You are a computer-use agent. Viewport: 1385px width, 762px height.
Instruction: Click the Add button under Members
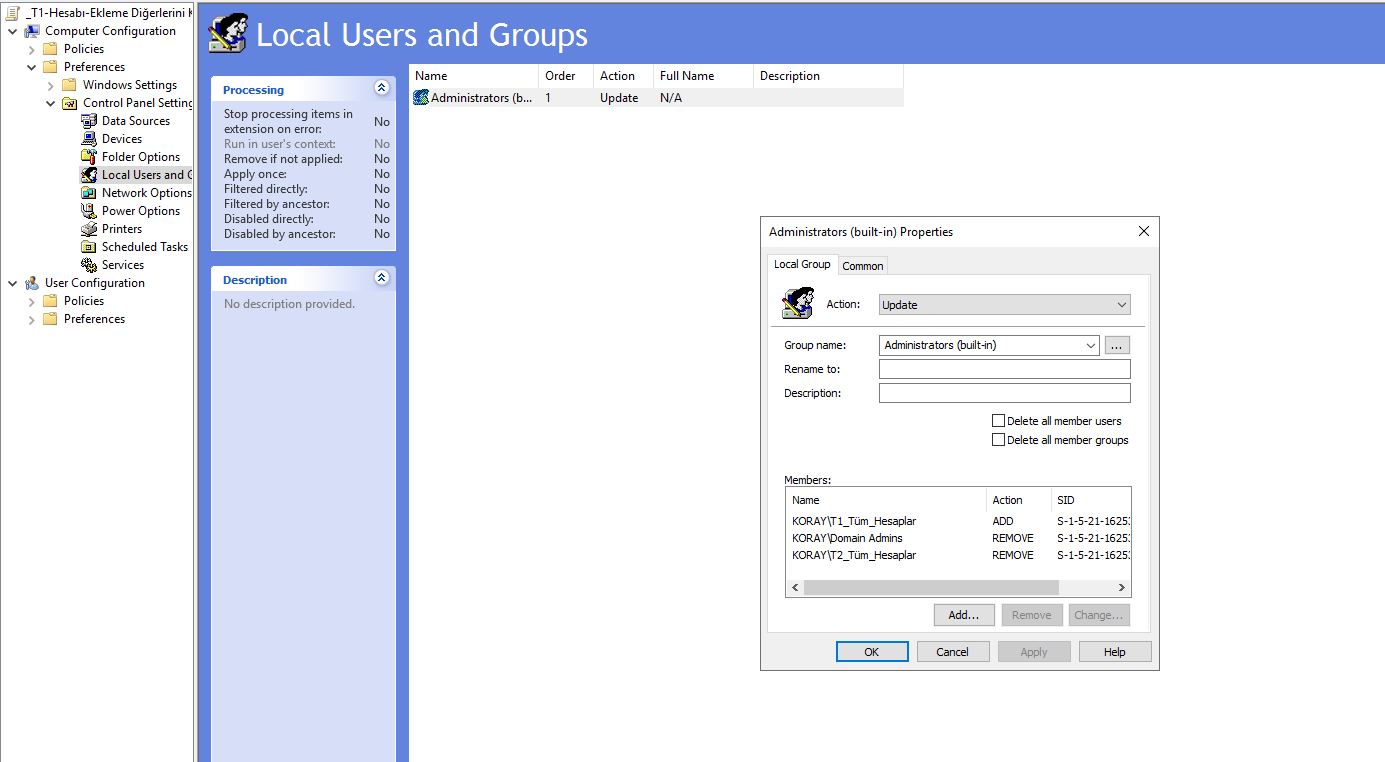(x=963, y=614)
